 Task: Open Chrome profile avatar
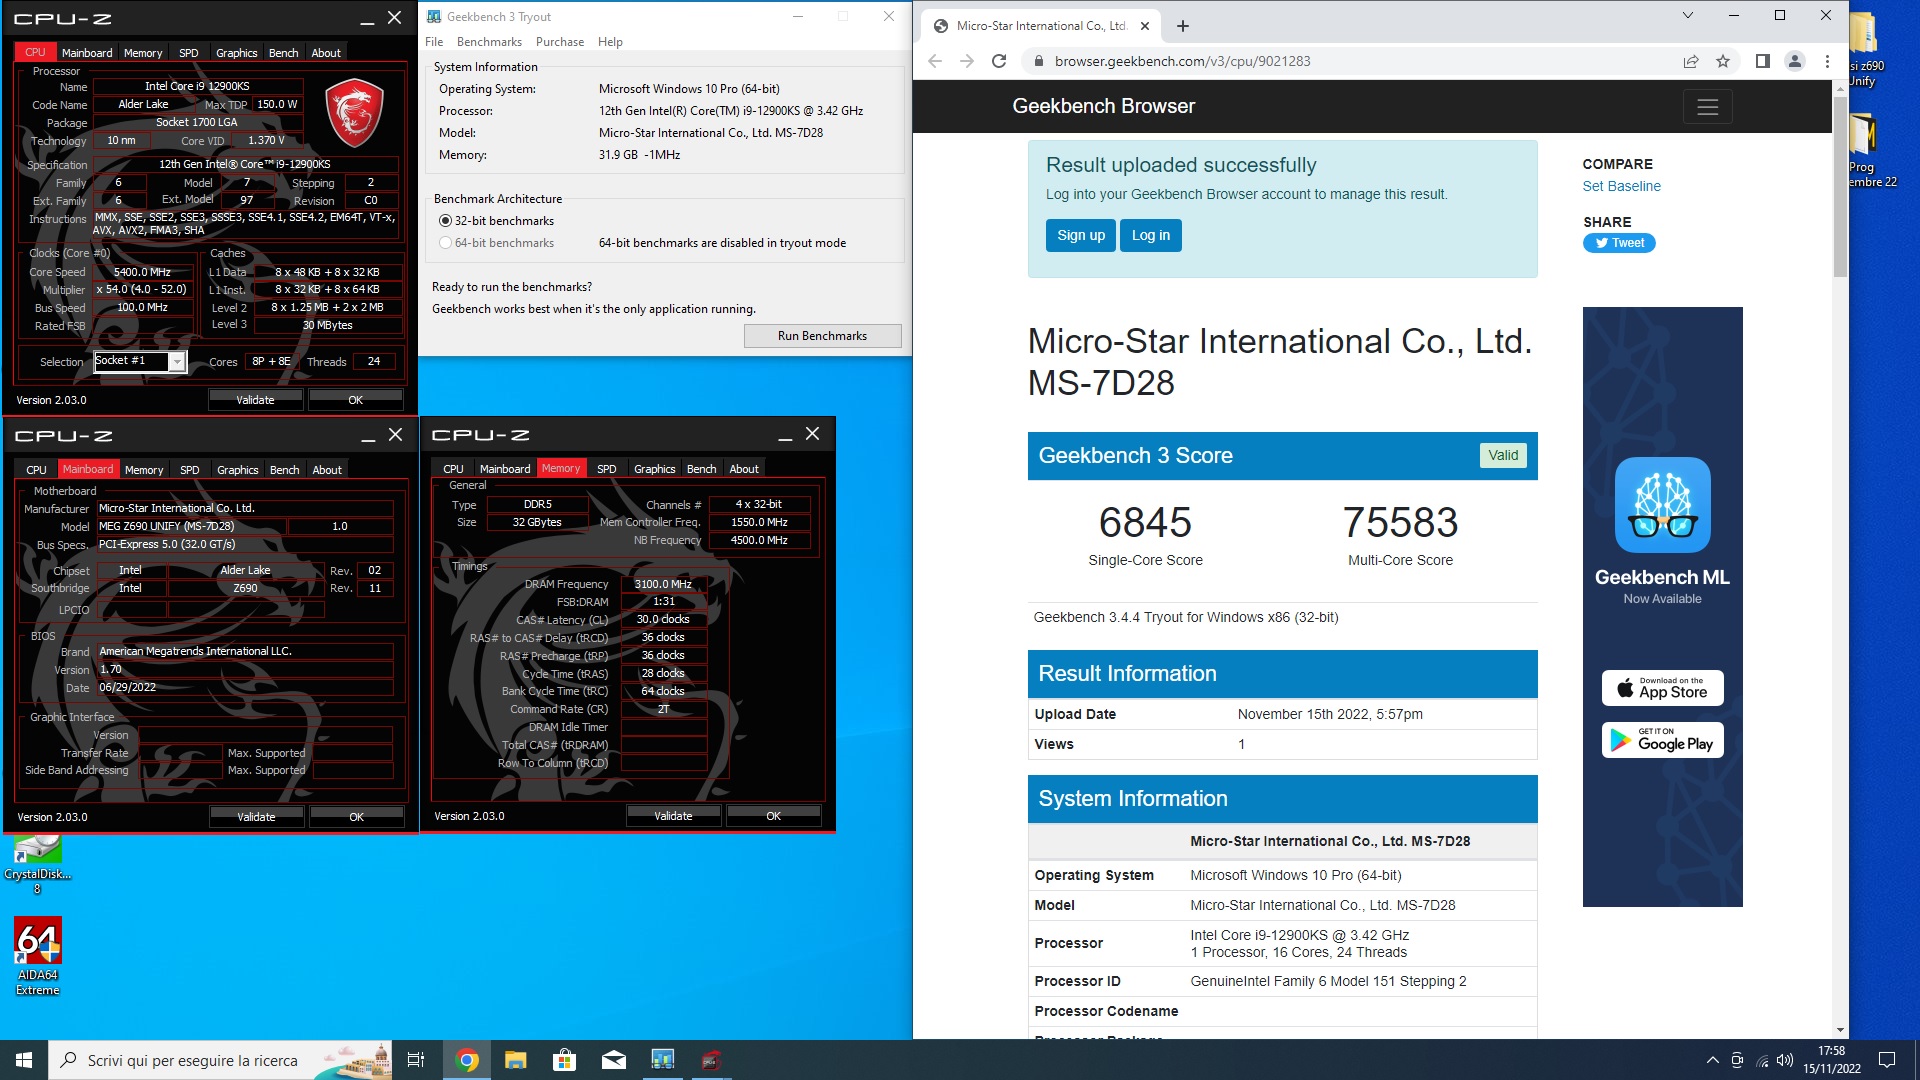(1795, 61)
